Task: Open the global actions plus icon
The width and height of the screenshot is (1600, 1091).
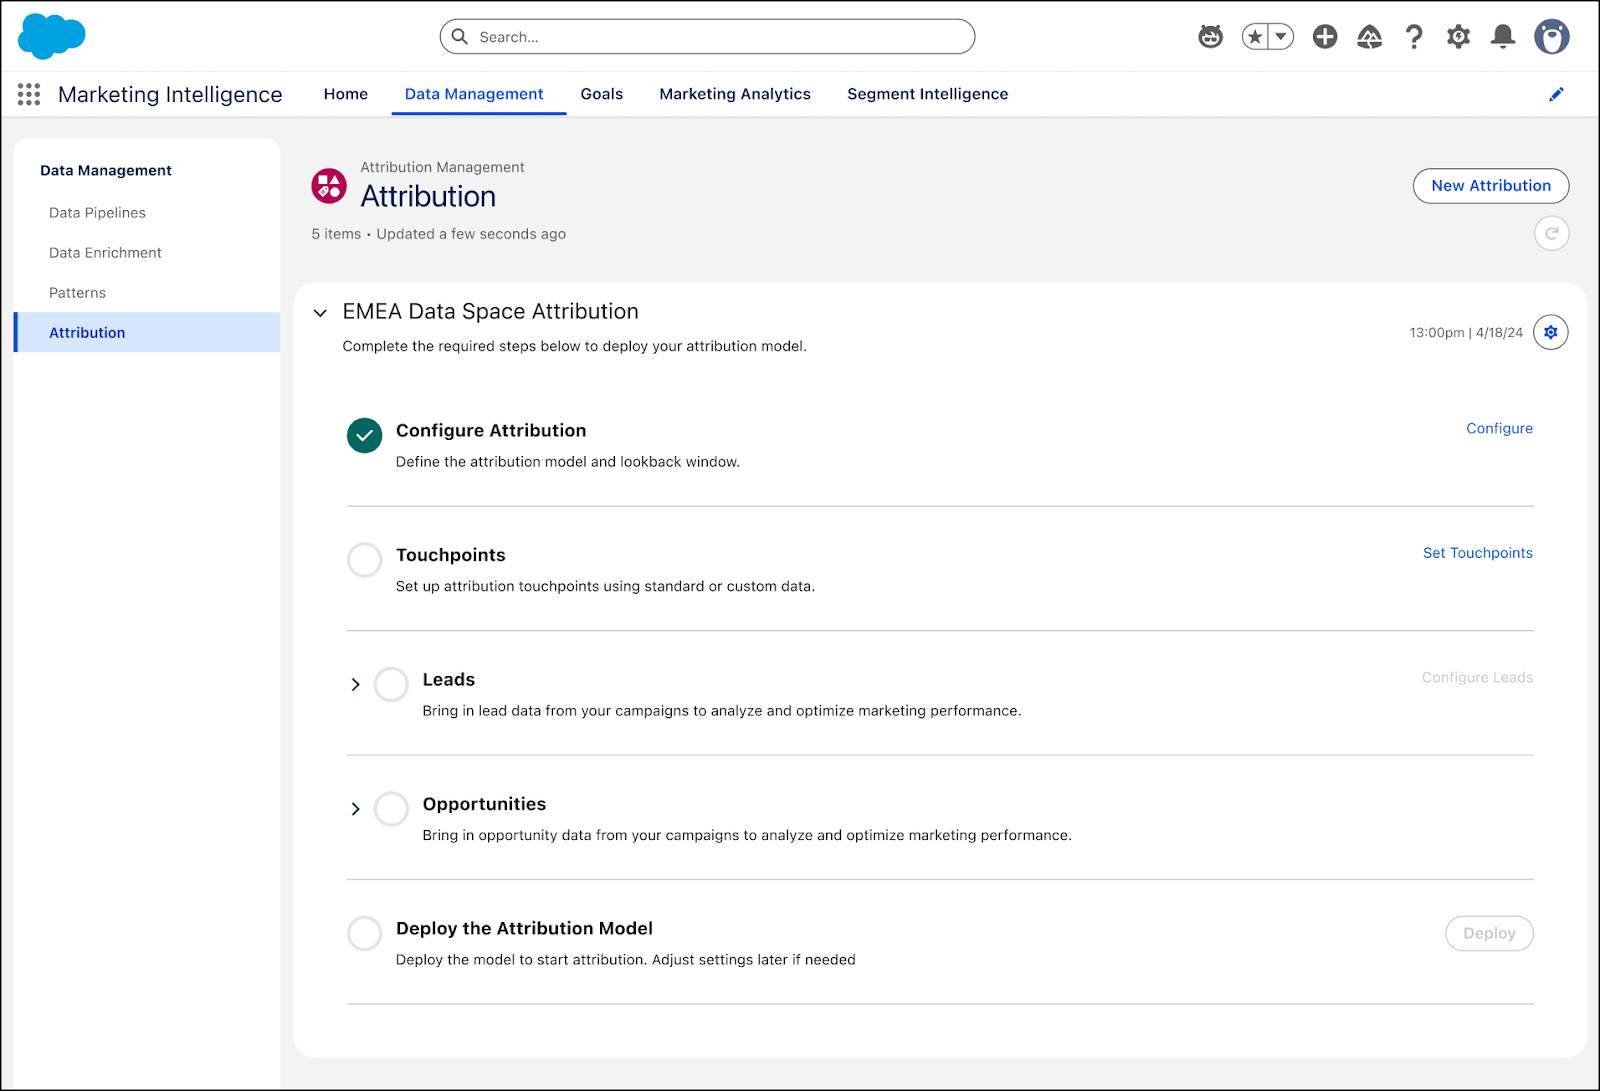Action: (x=1325, y=37)
